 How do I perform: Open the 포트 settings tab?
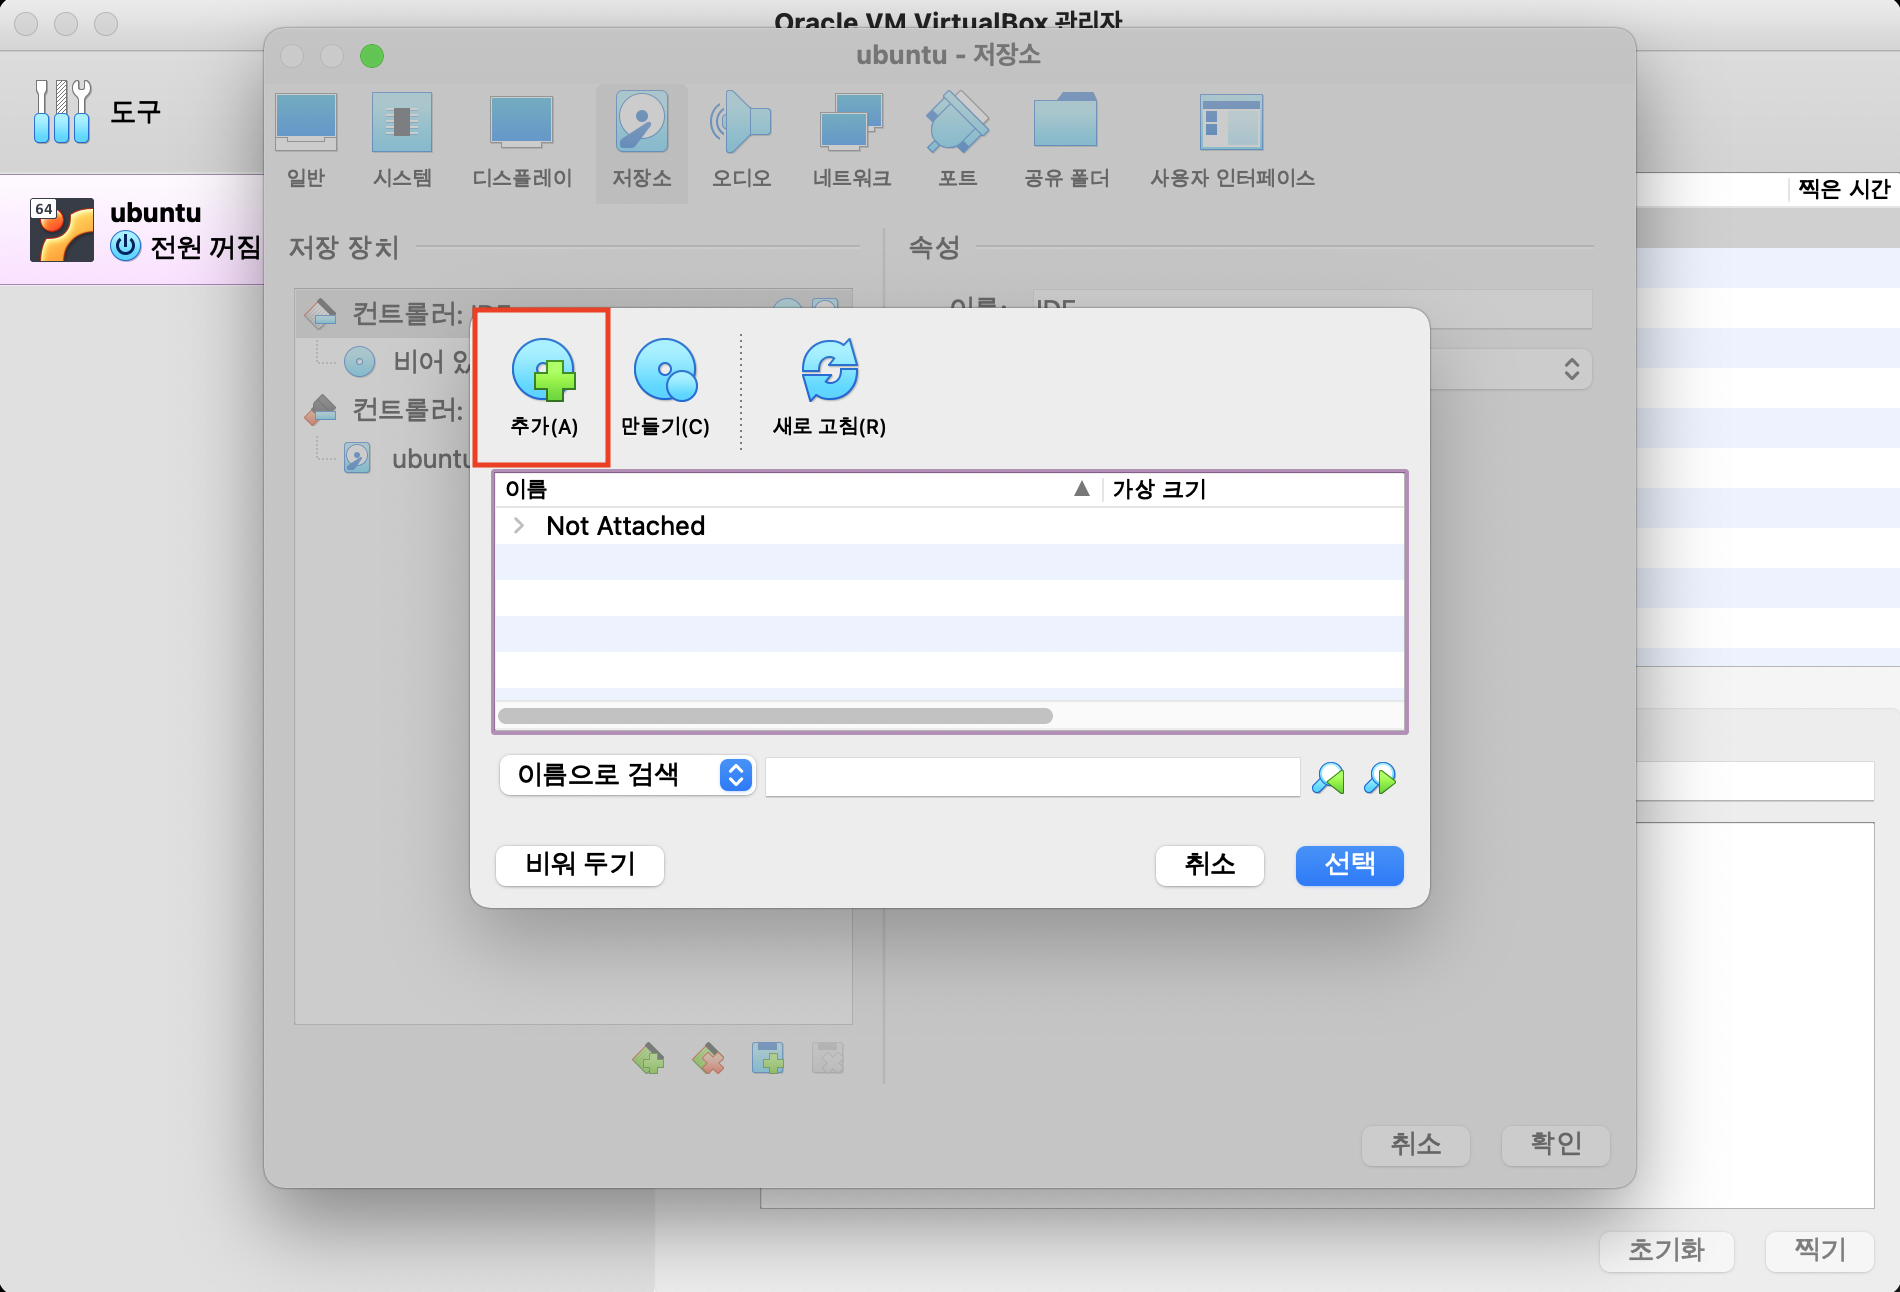958,142
